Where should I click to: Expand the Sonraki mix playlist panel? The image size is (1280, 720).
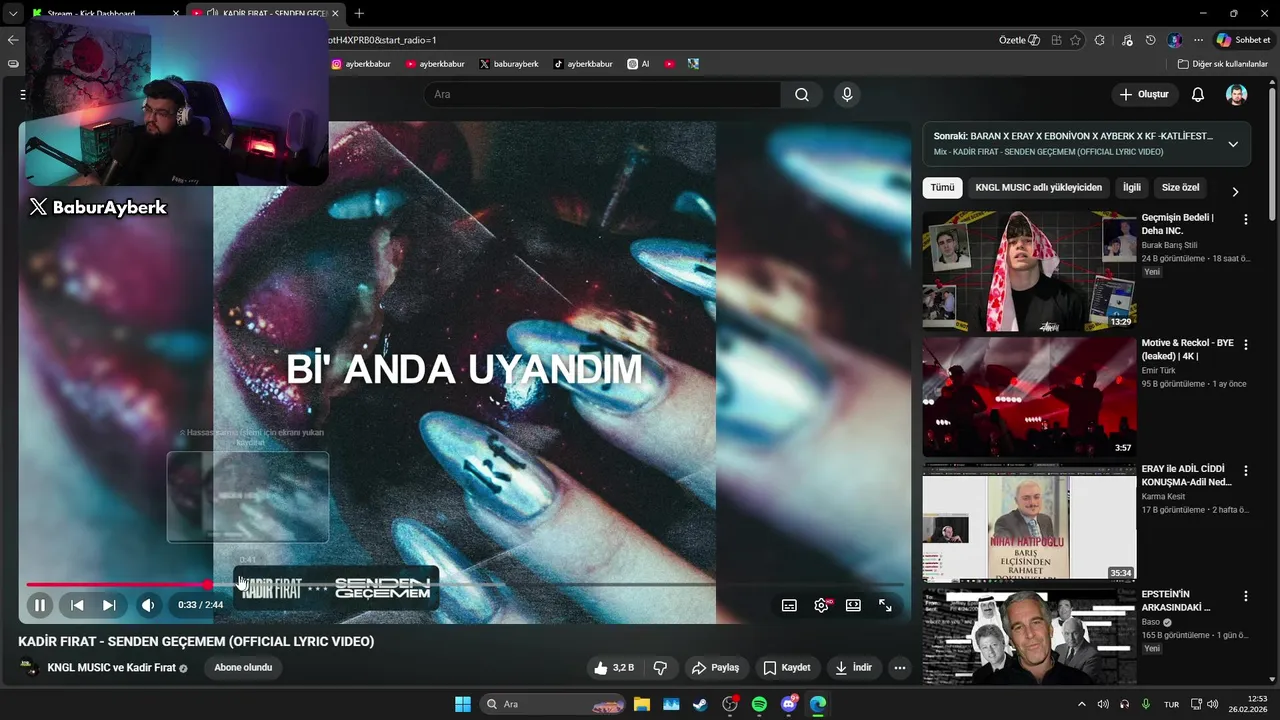[x=1233, y=144]
